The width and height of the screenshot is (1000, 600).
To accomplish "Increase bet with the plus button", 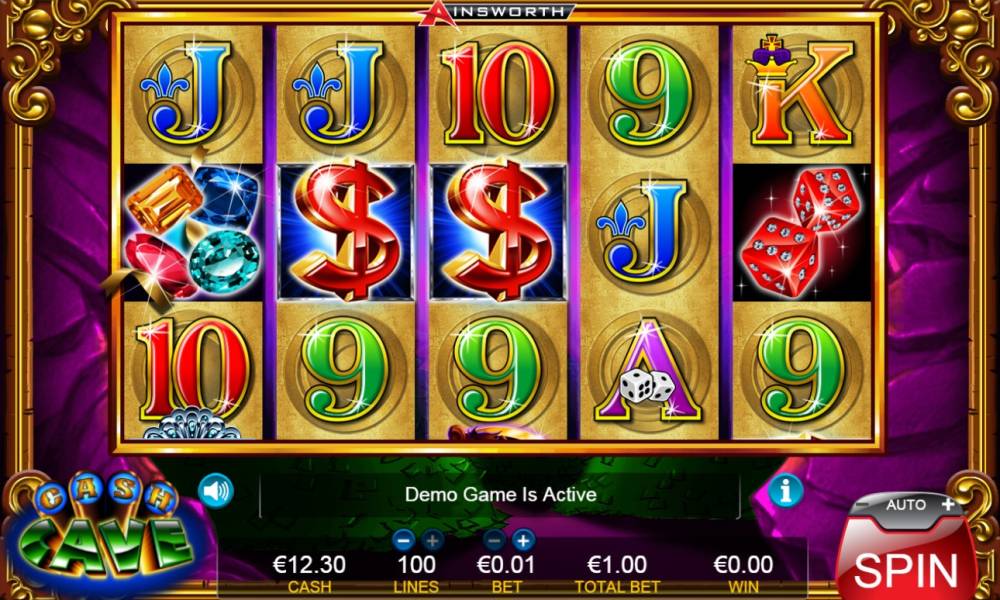I will (x=524, y=541).
